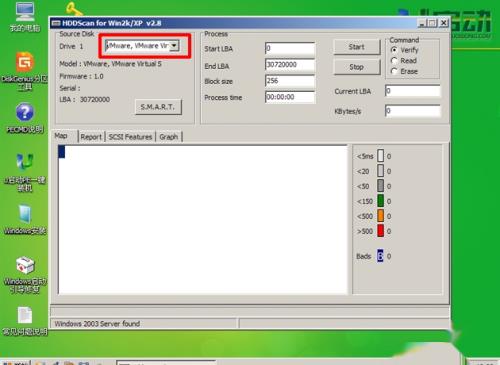Click the Stop button
Viewport: 500px width, 365px height.
(x=357, y=67)
